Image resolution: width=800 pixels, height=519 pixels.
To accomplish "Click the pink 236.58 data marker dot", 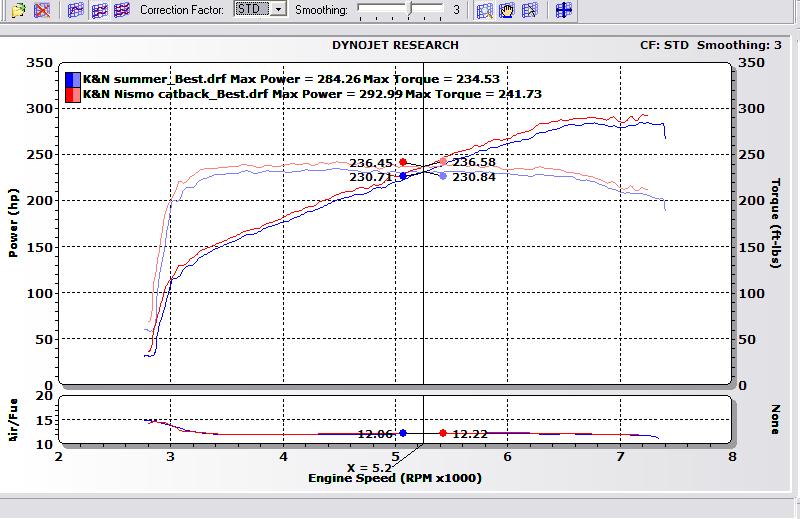I will coord(443,162).
